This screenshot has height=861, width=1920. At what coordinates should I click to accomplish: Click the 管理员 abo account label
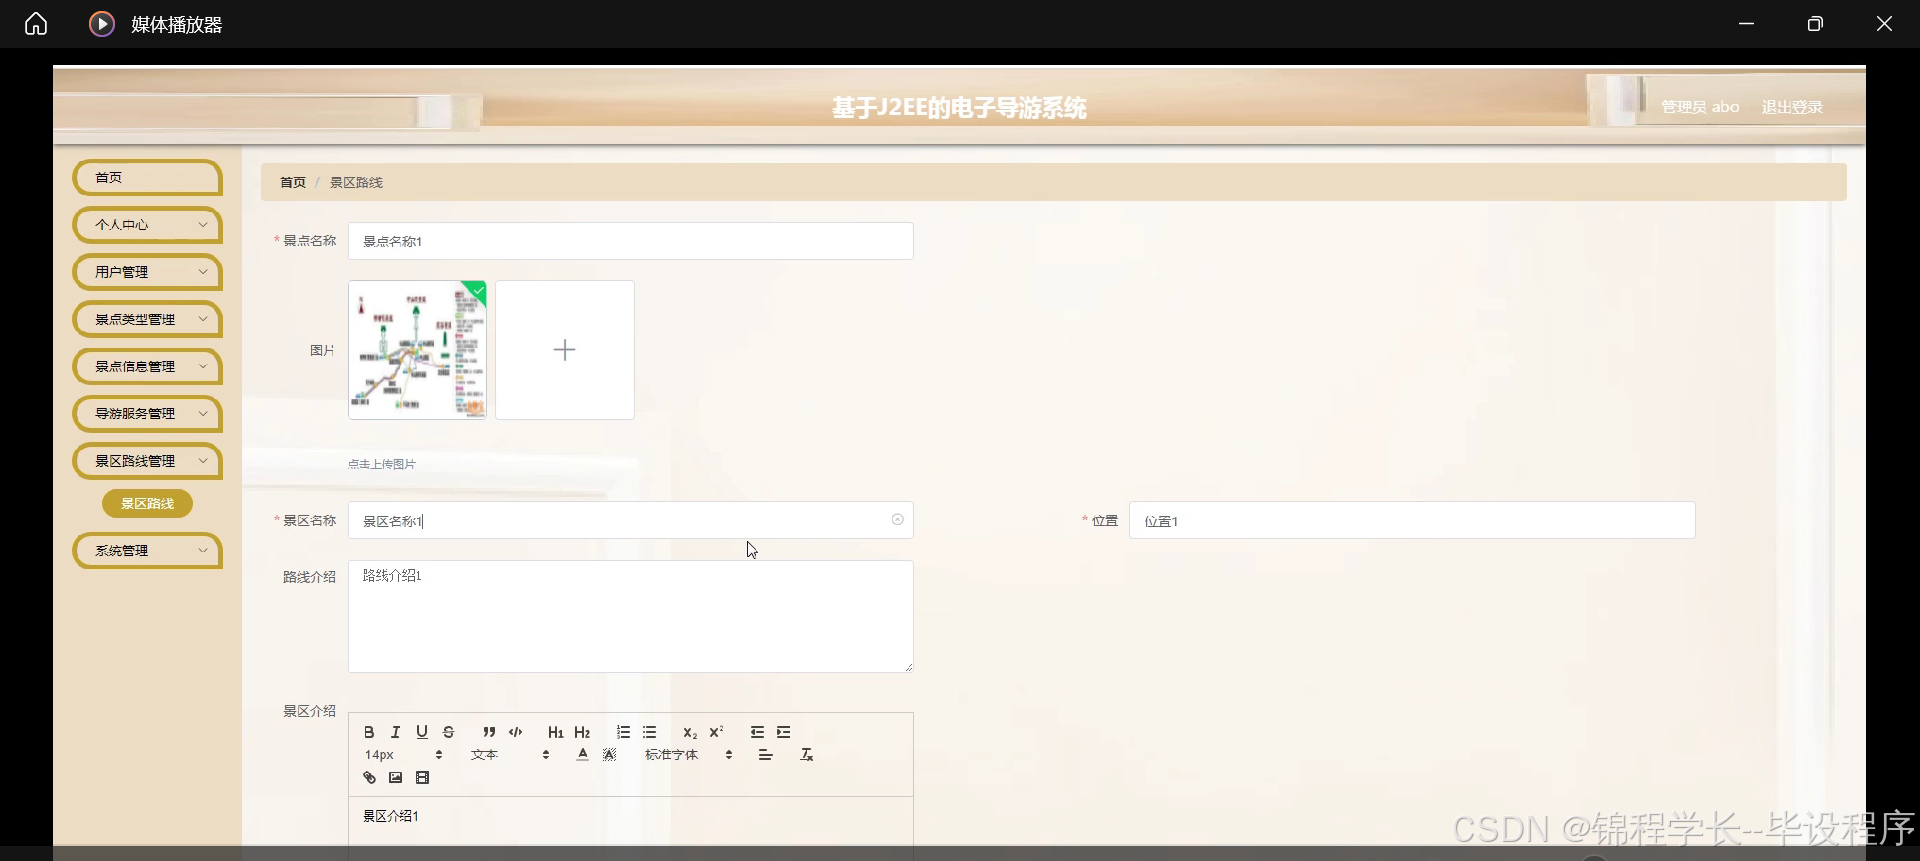[1700, 107]
